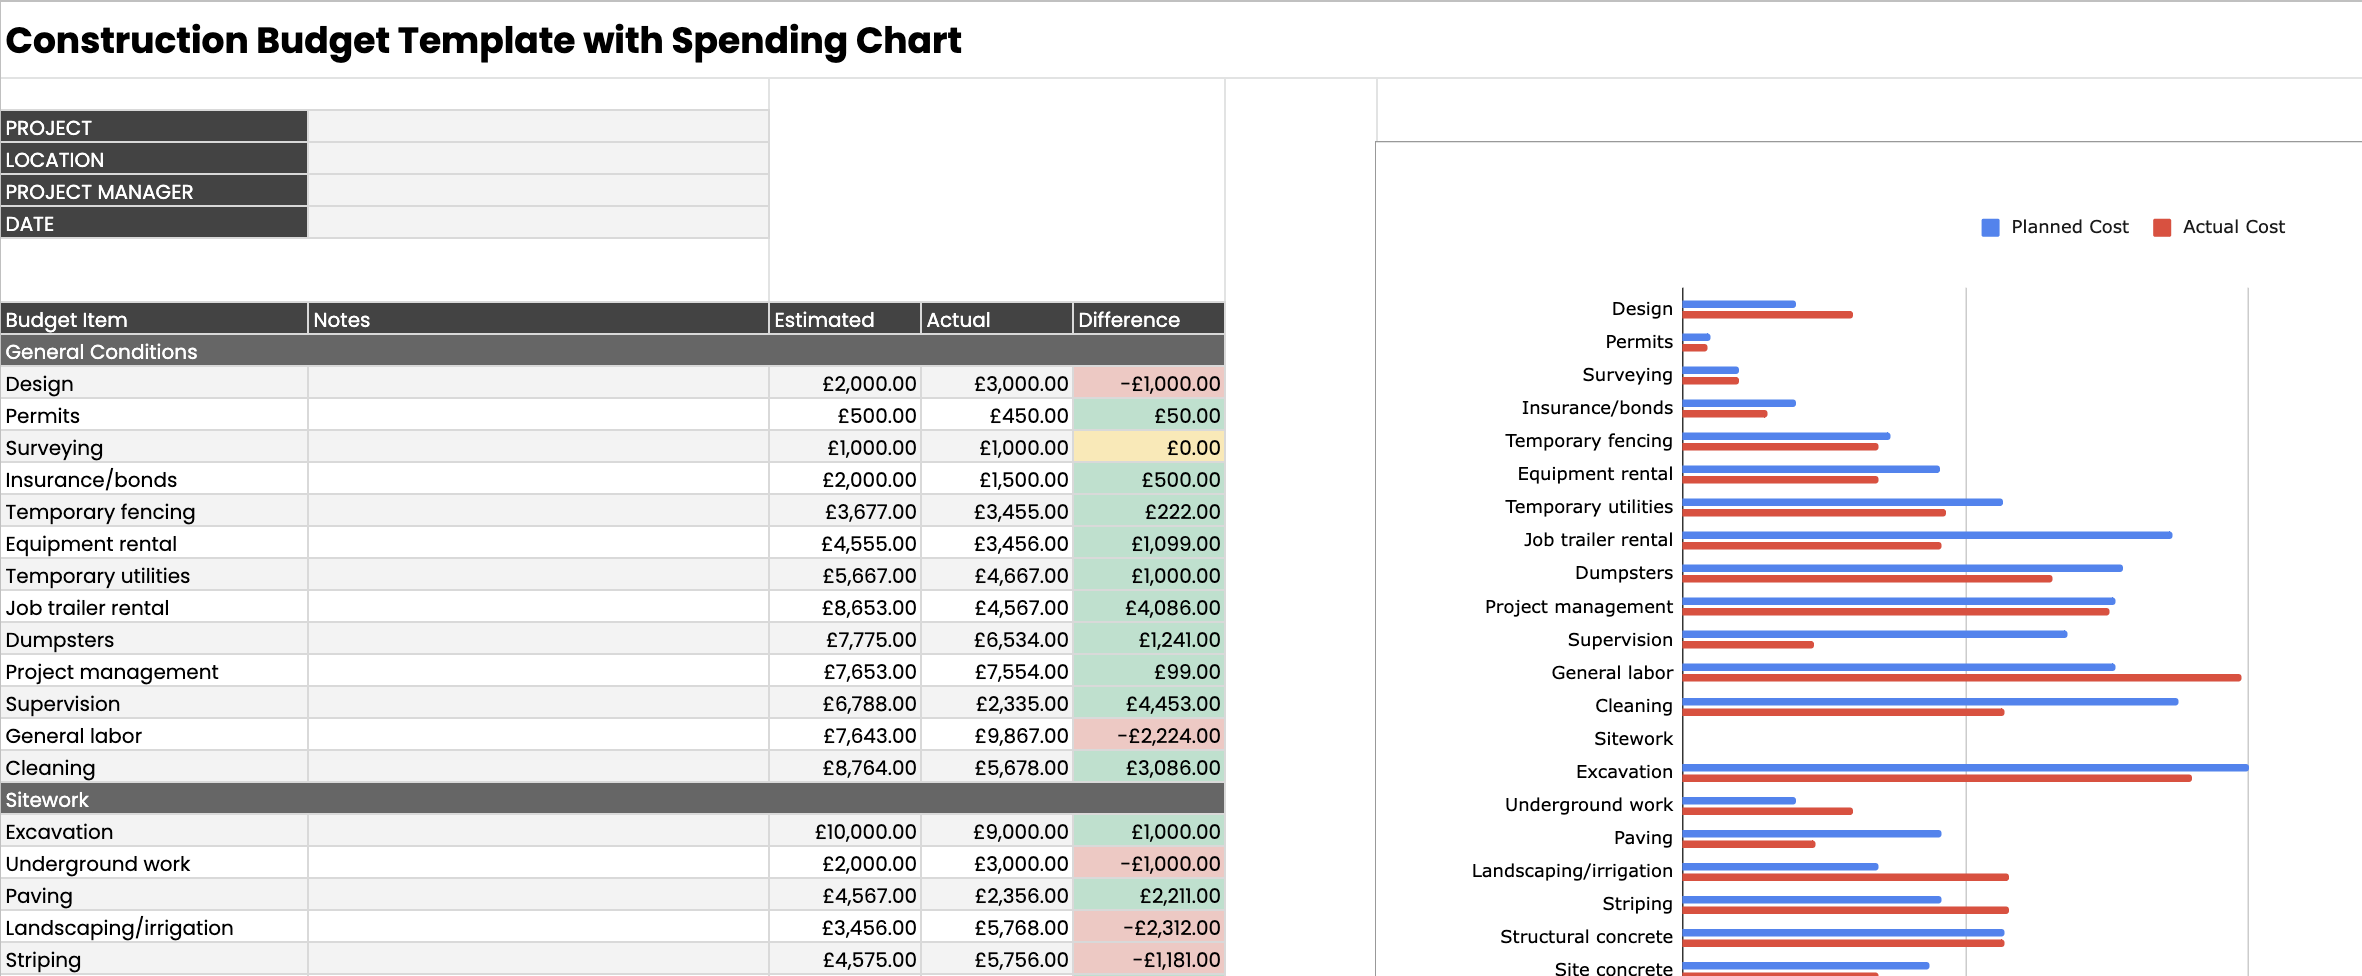The width and height of the screenshot is (2362, 976).
Task: Select the 'Landscaping/irrigation' budget item cell
Action: tap(154, 927)
